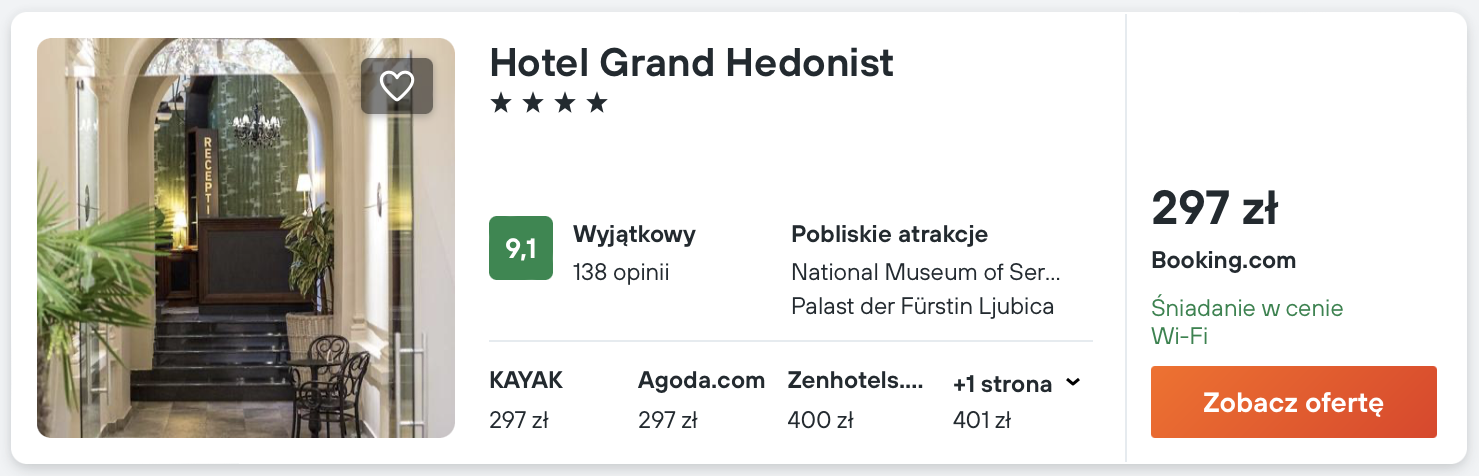Image resolution: width=1479 pixels, height=476 pixels.
Task: Click the green 9,1 rating badge
Action: (x=520, y=248)
